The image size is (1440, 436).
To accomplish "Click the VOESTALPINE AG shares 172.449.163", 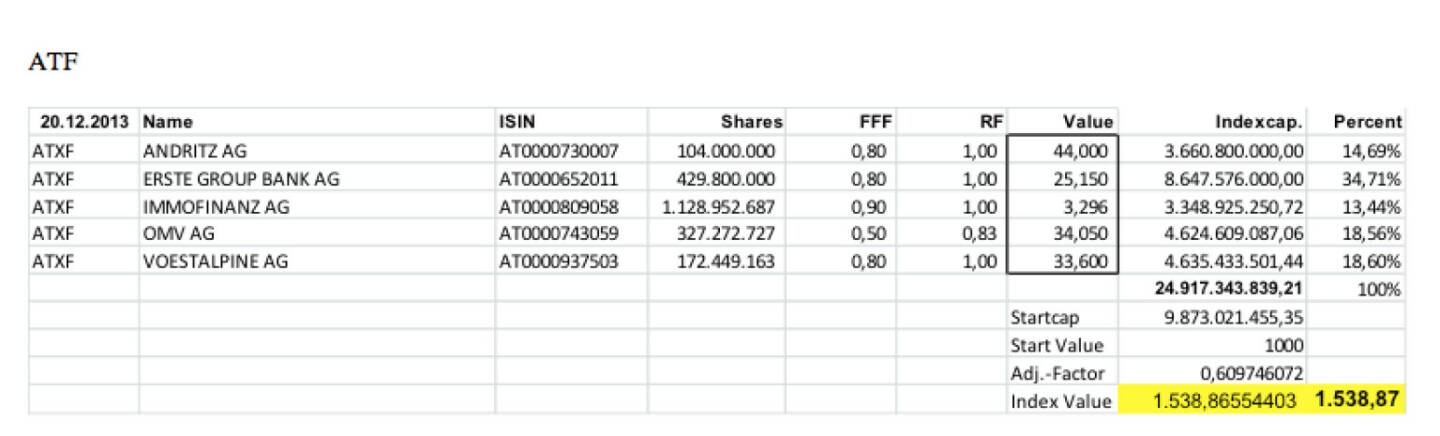I will (716, 262).
